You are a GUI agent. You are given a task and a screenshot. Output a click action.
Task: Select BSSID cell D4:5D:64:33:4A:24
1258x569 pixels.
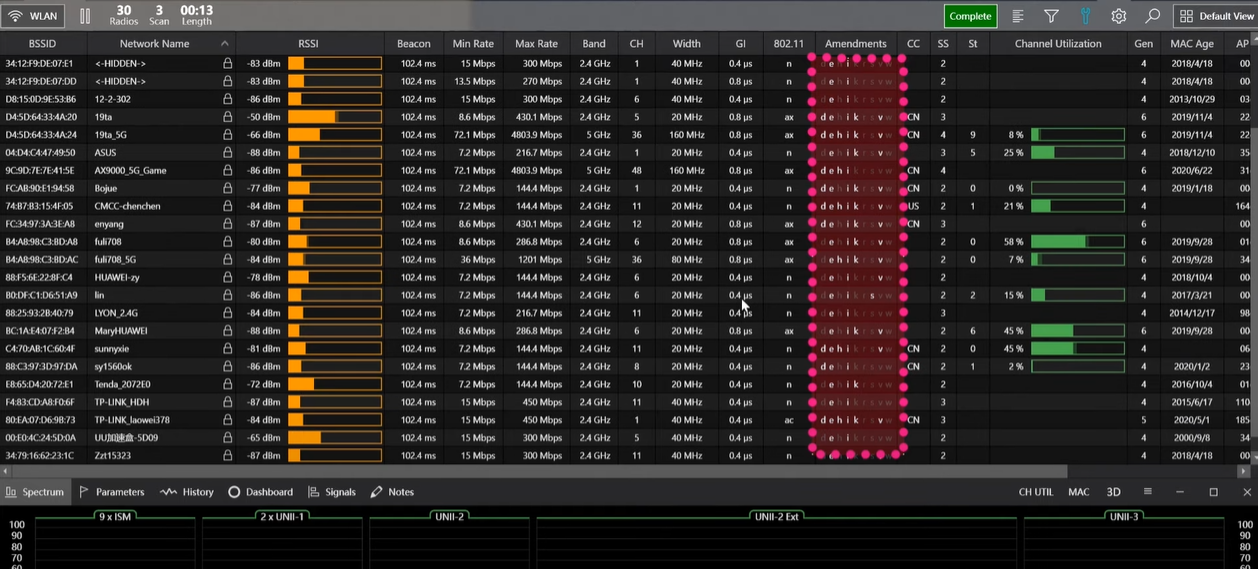click(x=41, y=135)
